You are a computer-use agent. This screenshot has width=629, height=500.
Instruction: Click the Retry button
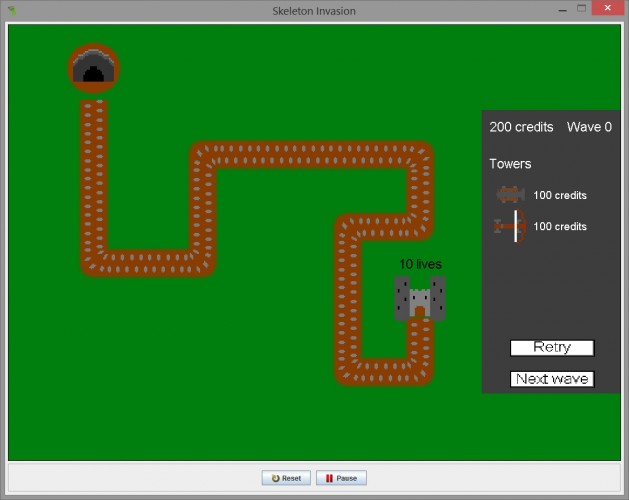(x=552, y=348)
